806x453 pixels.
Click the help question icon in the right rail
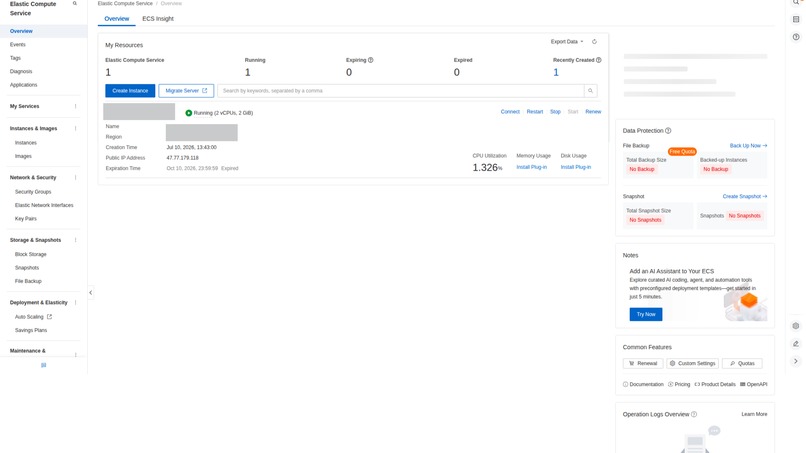click(x=796, y=37)
